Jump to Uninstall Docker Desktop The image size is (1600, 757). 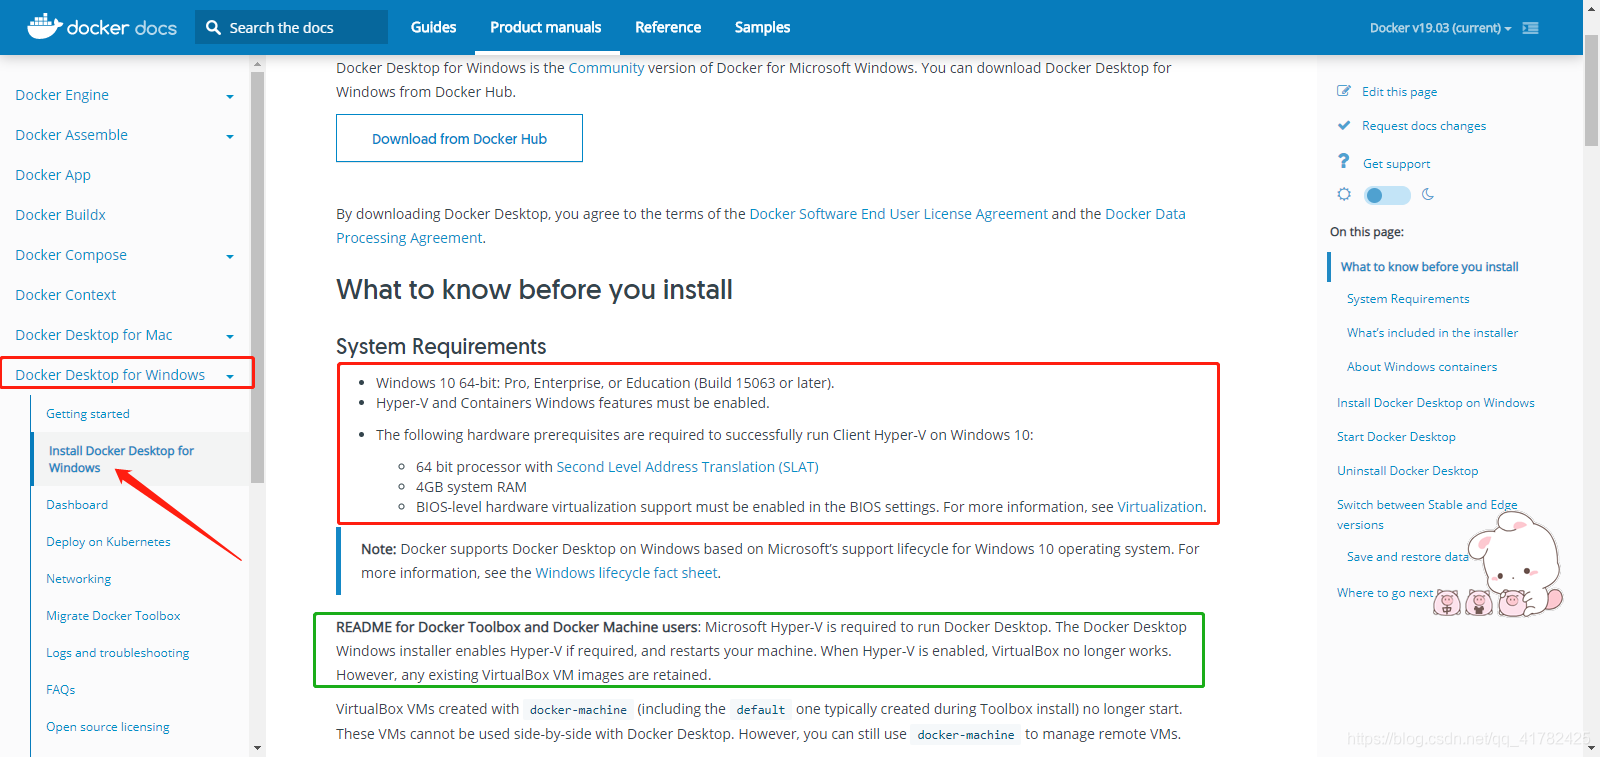click(x=1407, y=471)
